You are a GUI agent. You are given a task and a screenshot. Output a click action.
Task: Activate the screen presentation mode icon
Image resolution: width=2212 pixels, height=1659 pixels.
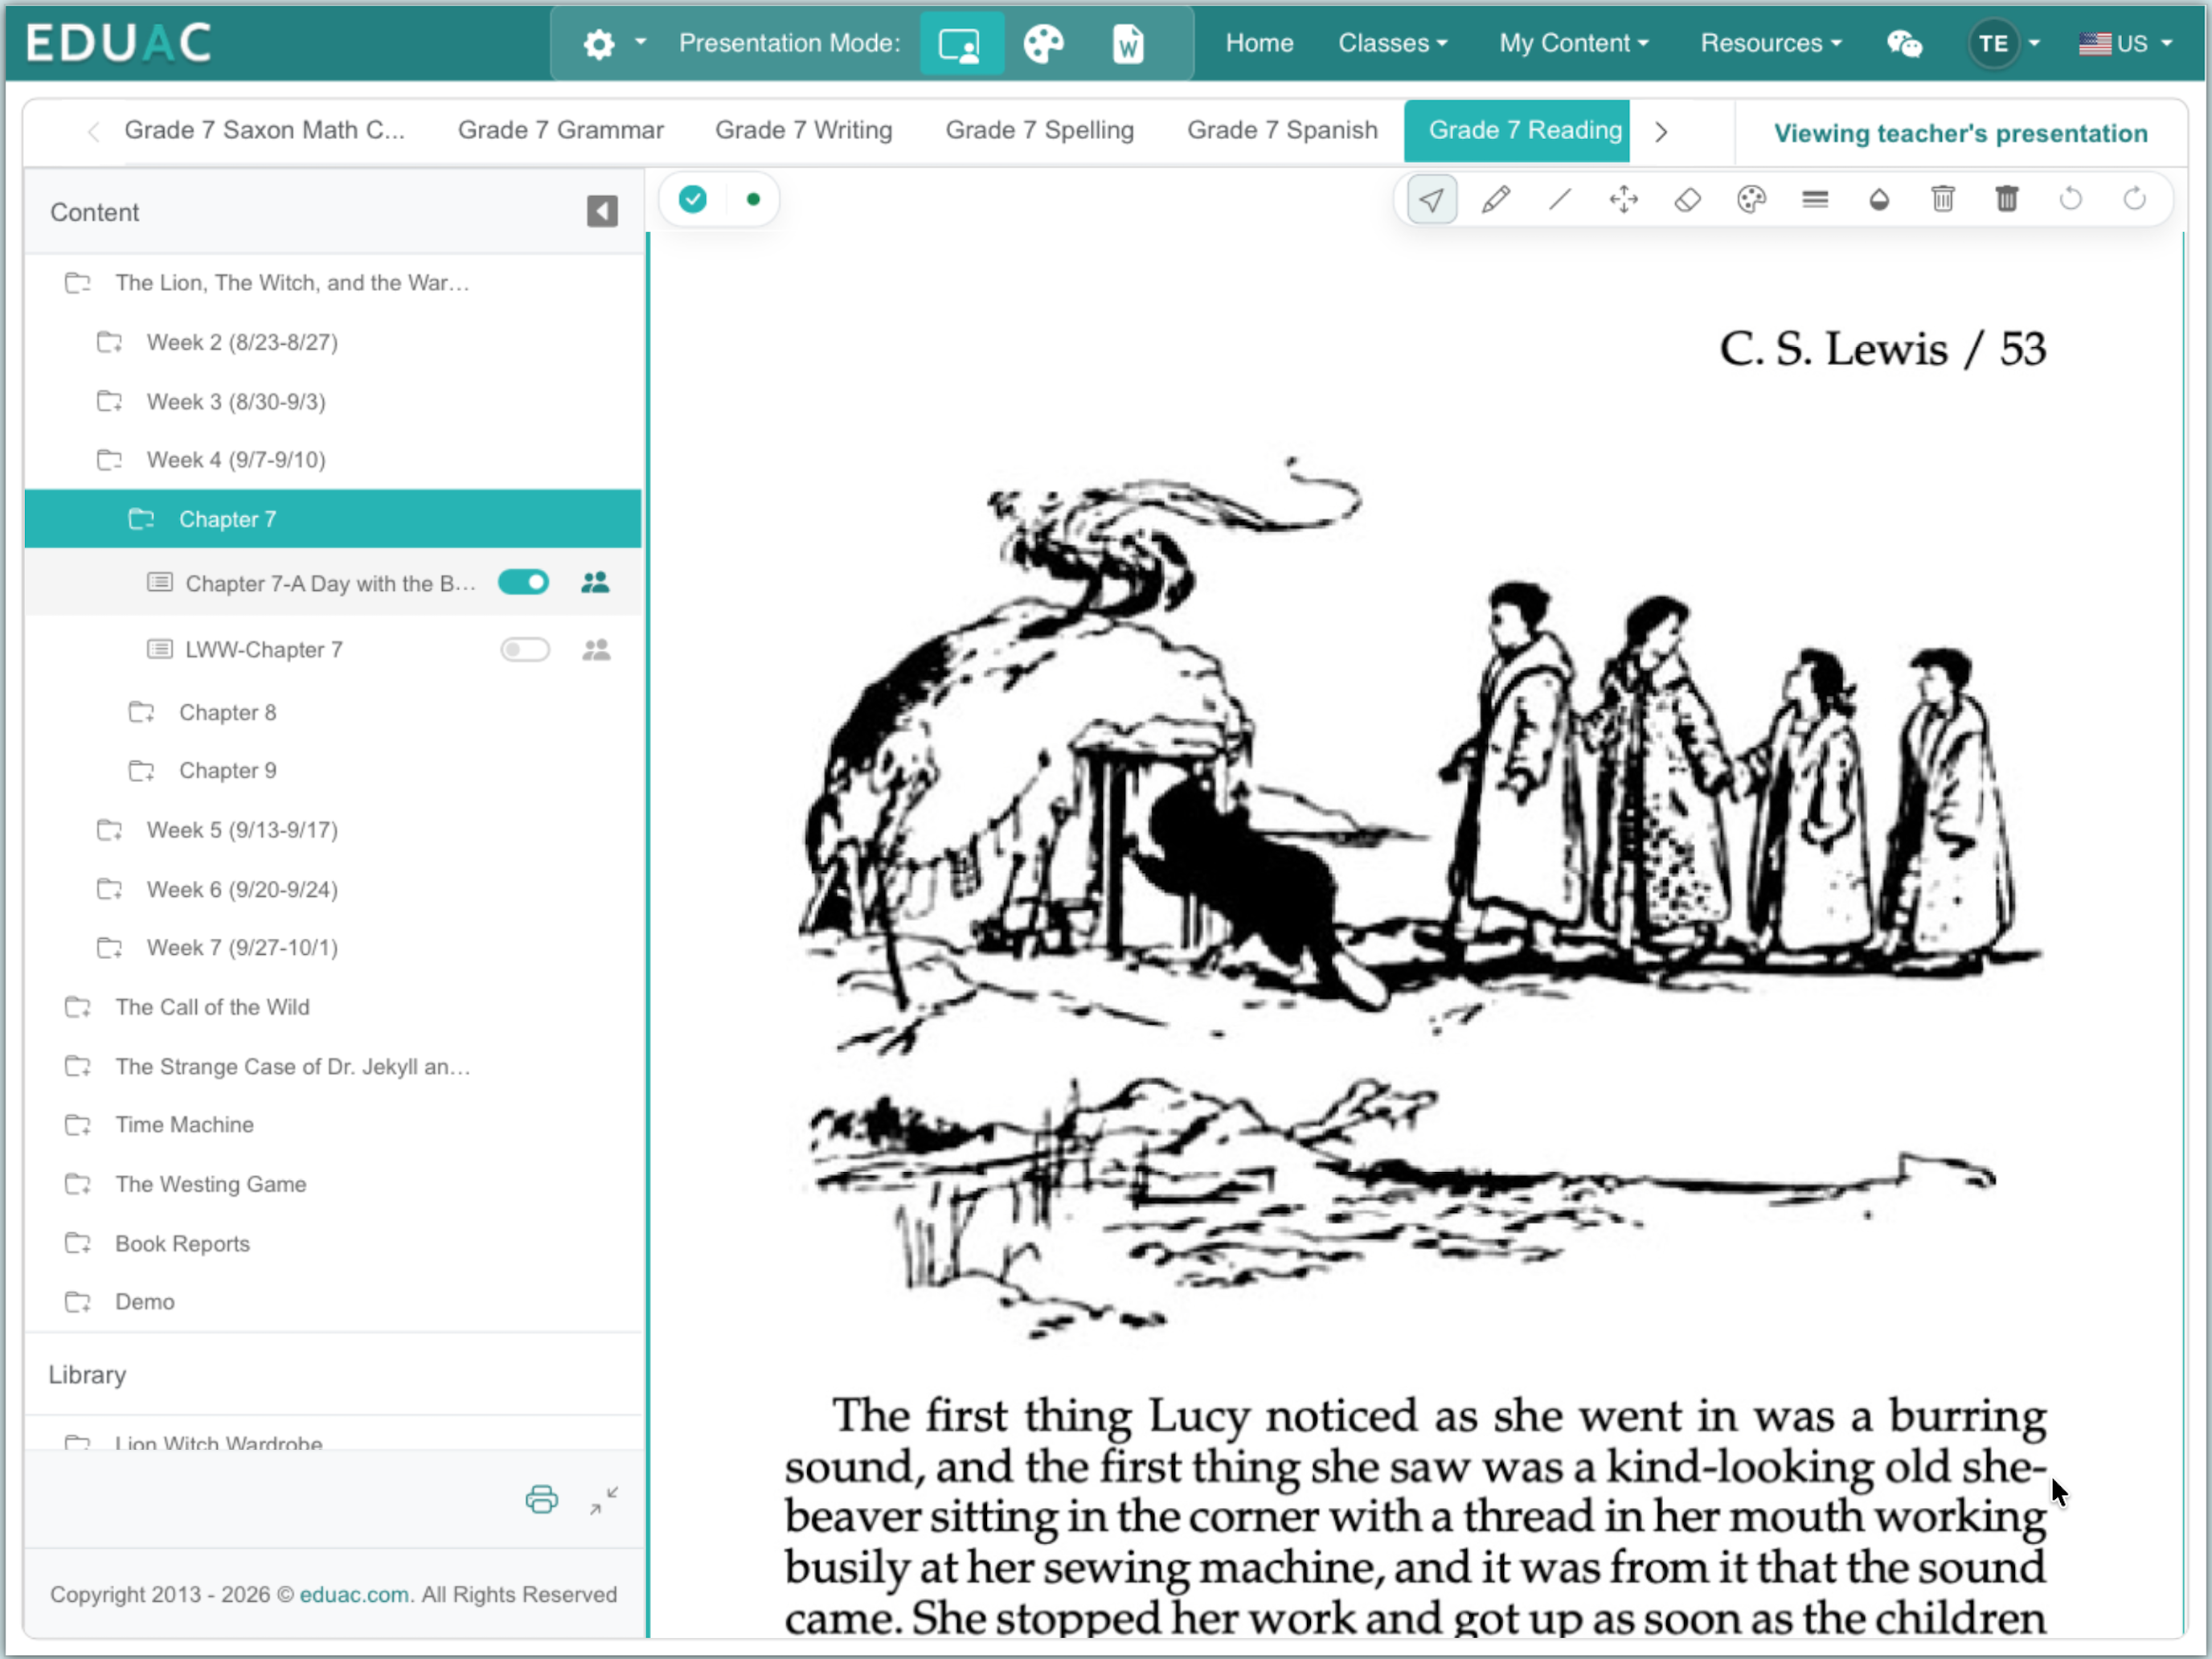(961, 44)
